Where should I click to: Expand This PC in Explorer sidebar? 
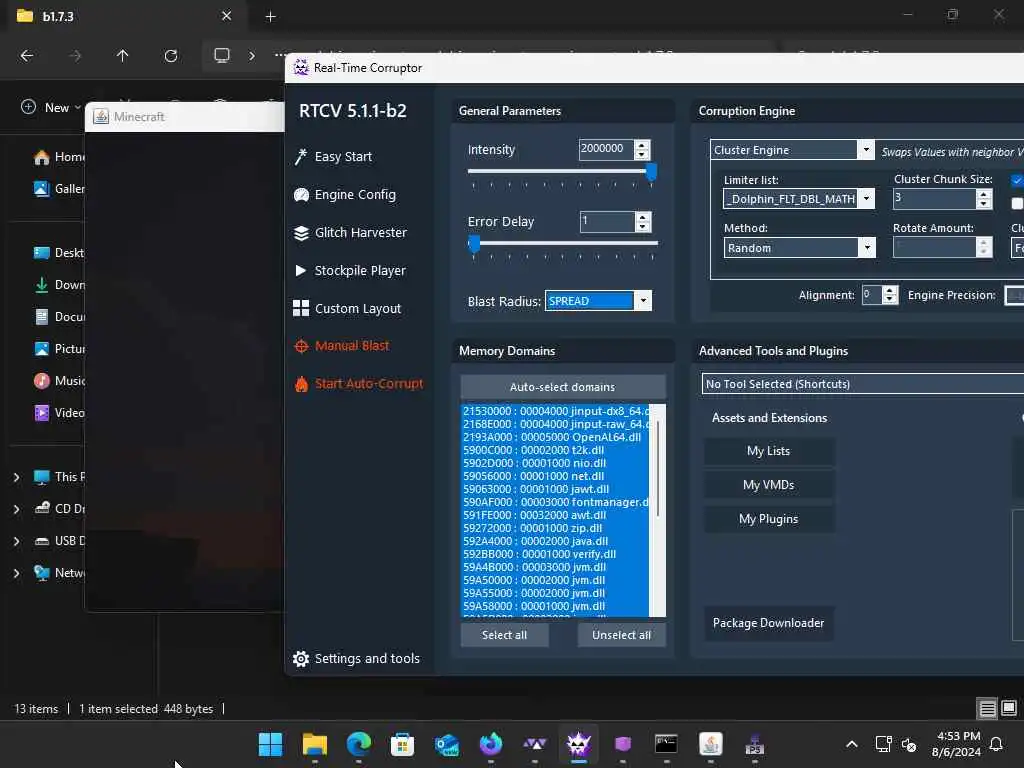coord(16,477)
